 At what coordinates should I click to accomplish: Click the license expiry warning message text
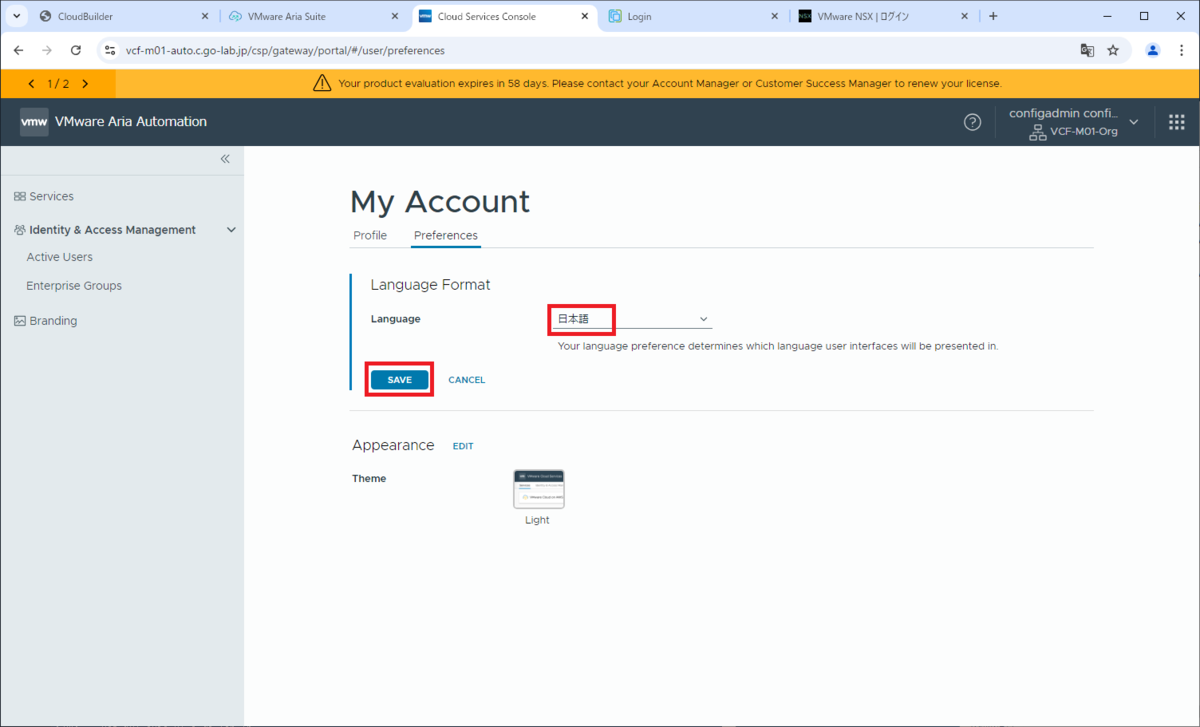(670, 84)
